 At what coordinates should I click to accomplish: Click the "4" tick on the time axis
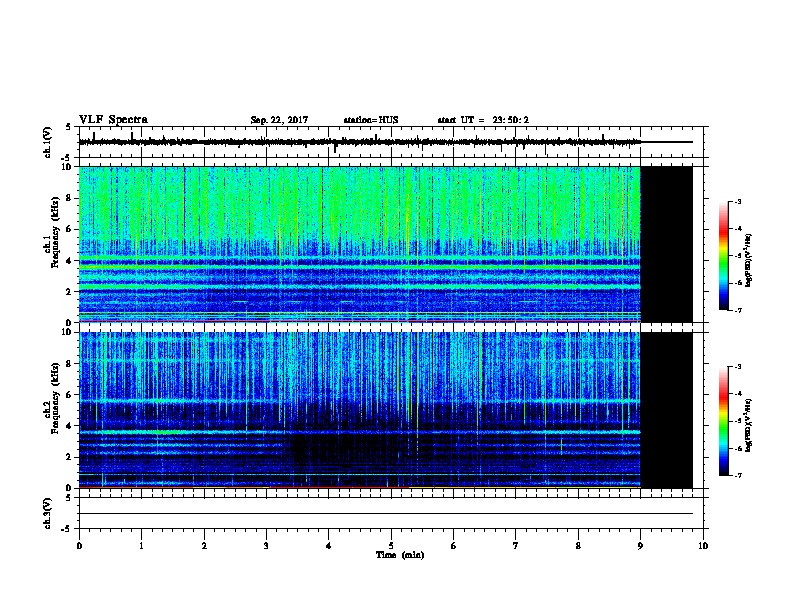point(329,546)
